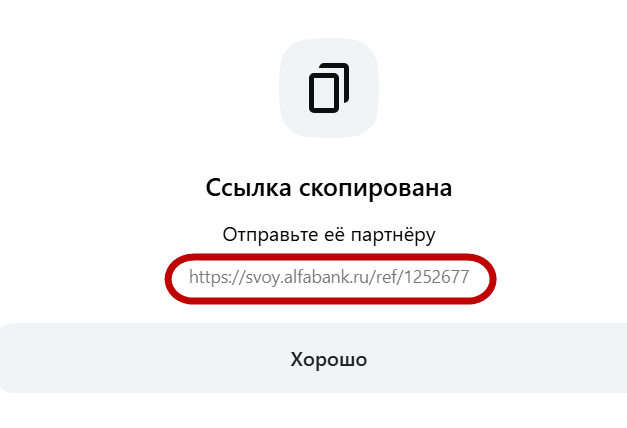
Task: Focus the referral link field inside the red oval
Action: point(330,279)
